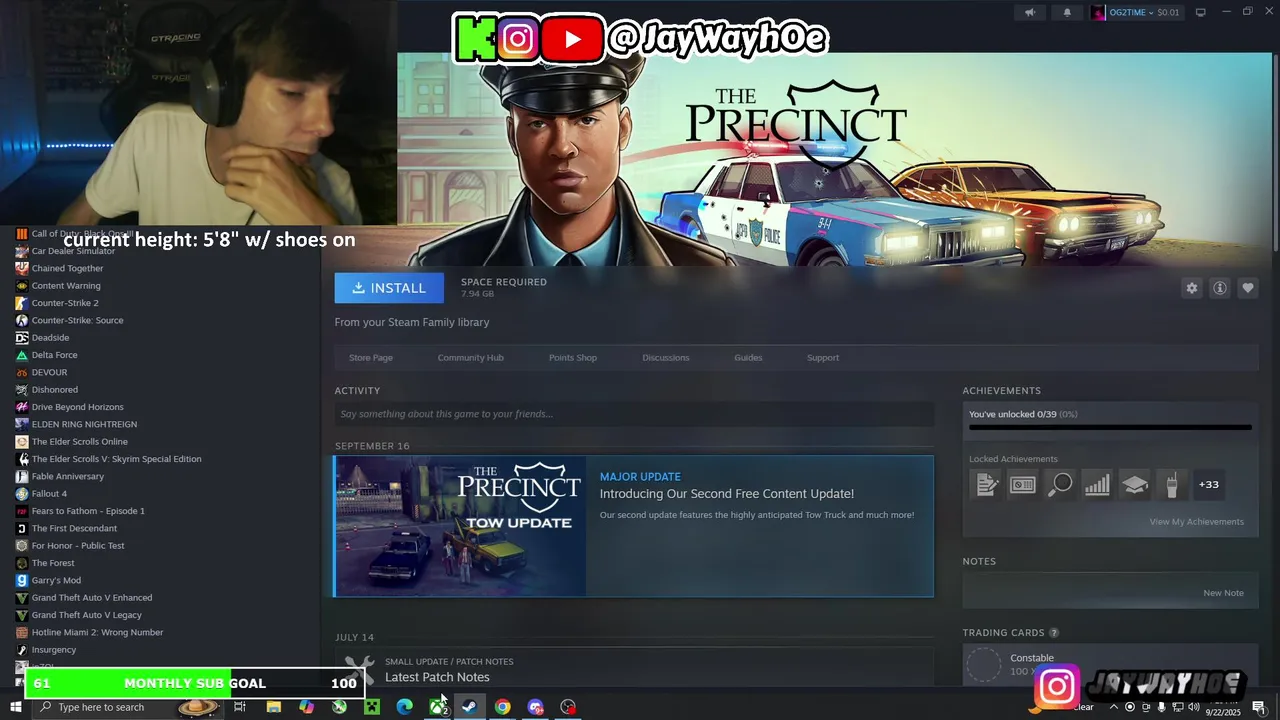
Task: Open Latest Patch Notes entry
Action: click(x=437, y=677)
